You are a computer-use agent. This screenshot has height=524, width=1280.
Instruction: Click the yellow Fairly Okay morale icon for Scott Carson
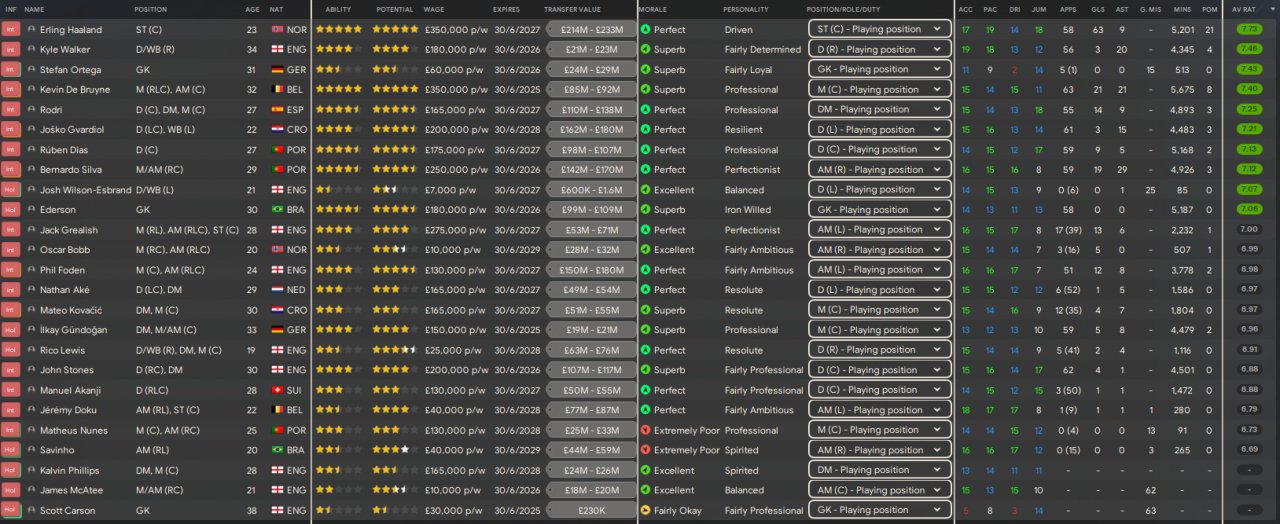click(646, 510)
